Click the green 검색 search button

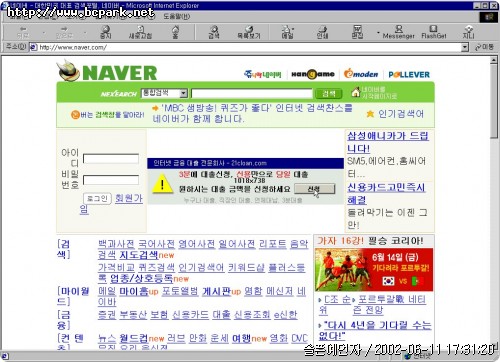coord(329,94)
